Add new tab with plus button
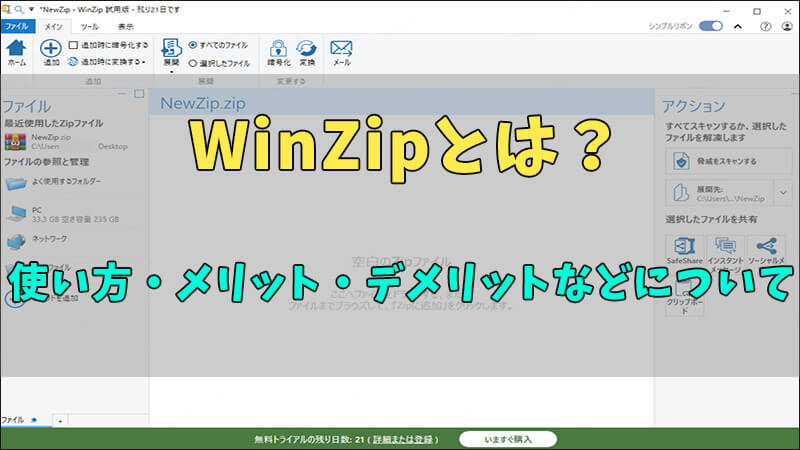 [60, 421]
